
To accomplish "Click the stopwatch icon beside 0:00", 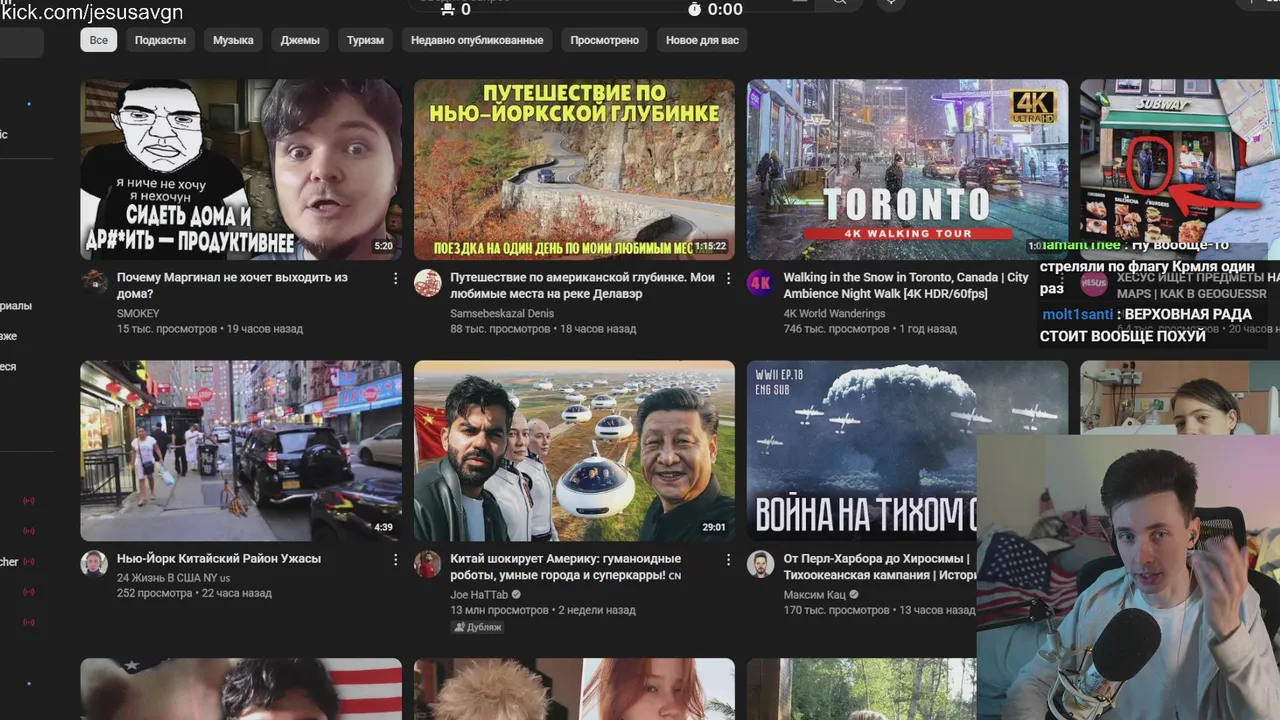I will tap(695, 9).
